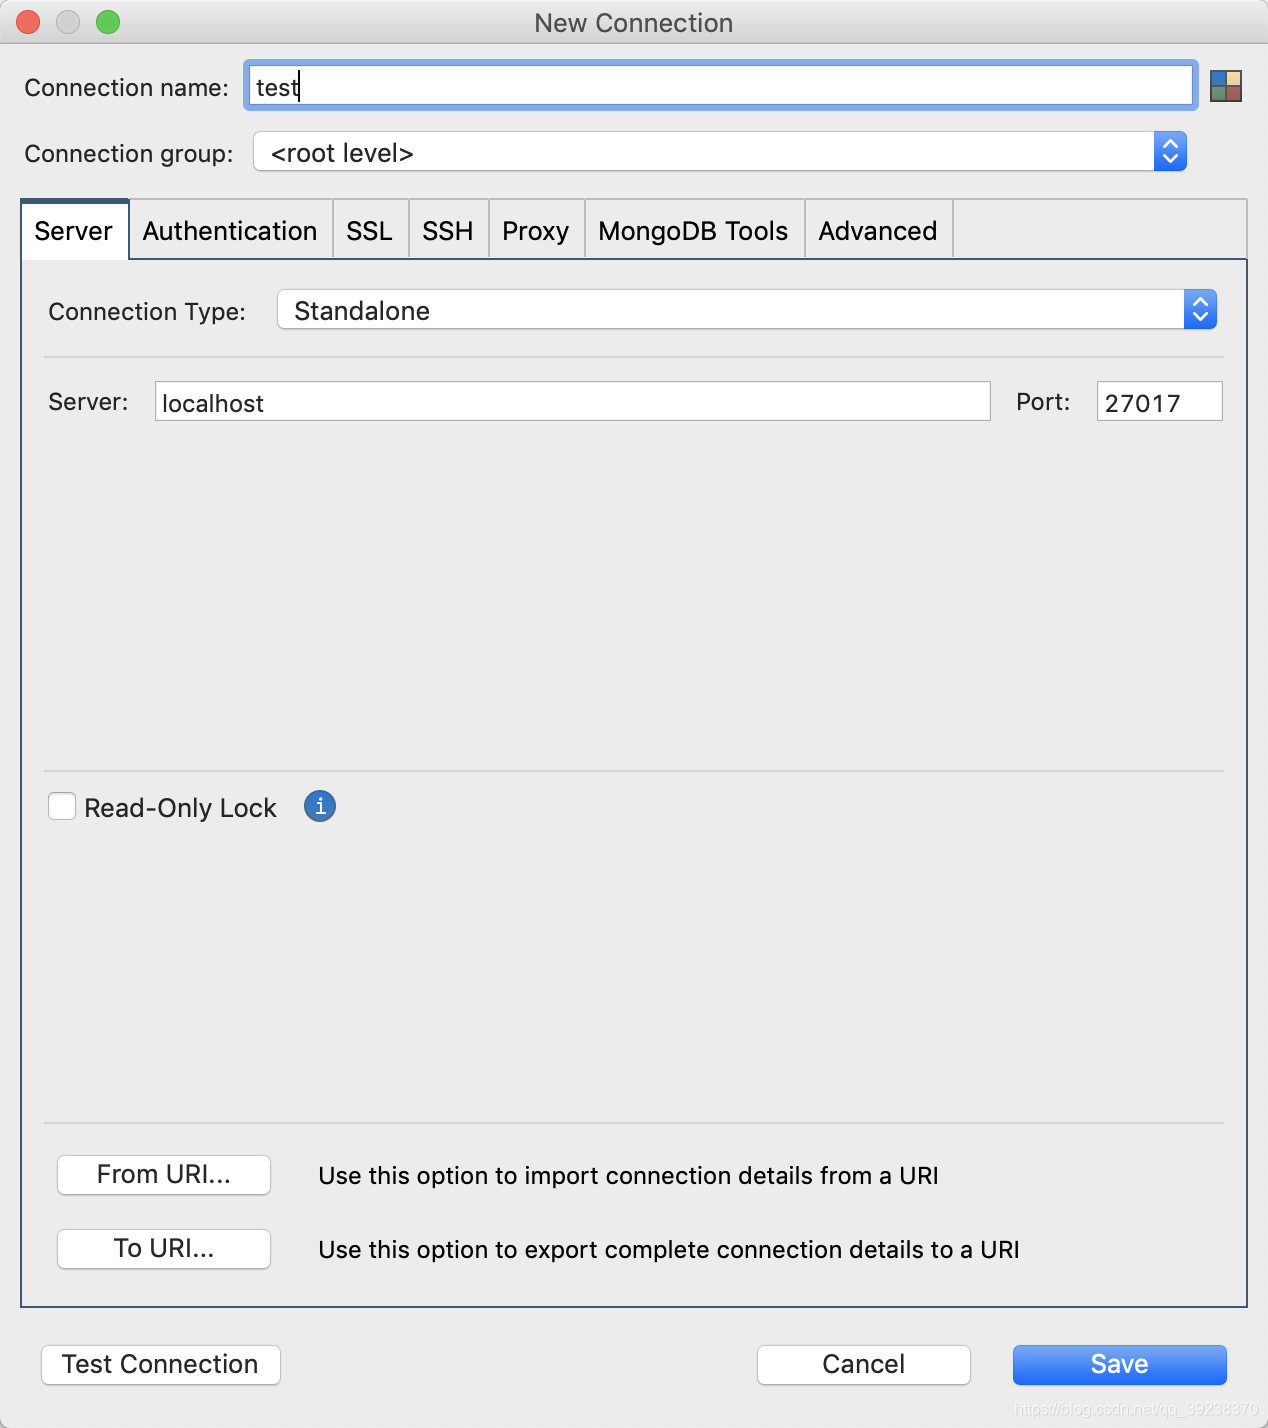Image resolution: width=1268 pixels, height=1428 pixels.
Task: Switch to the Advanced tab
Action: tap(877, 230)
